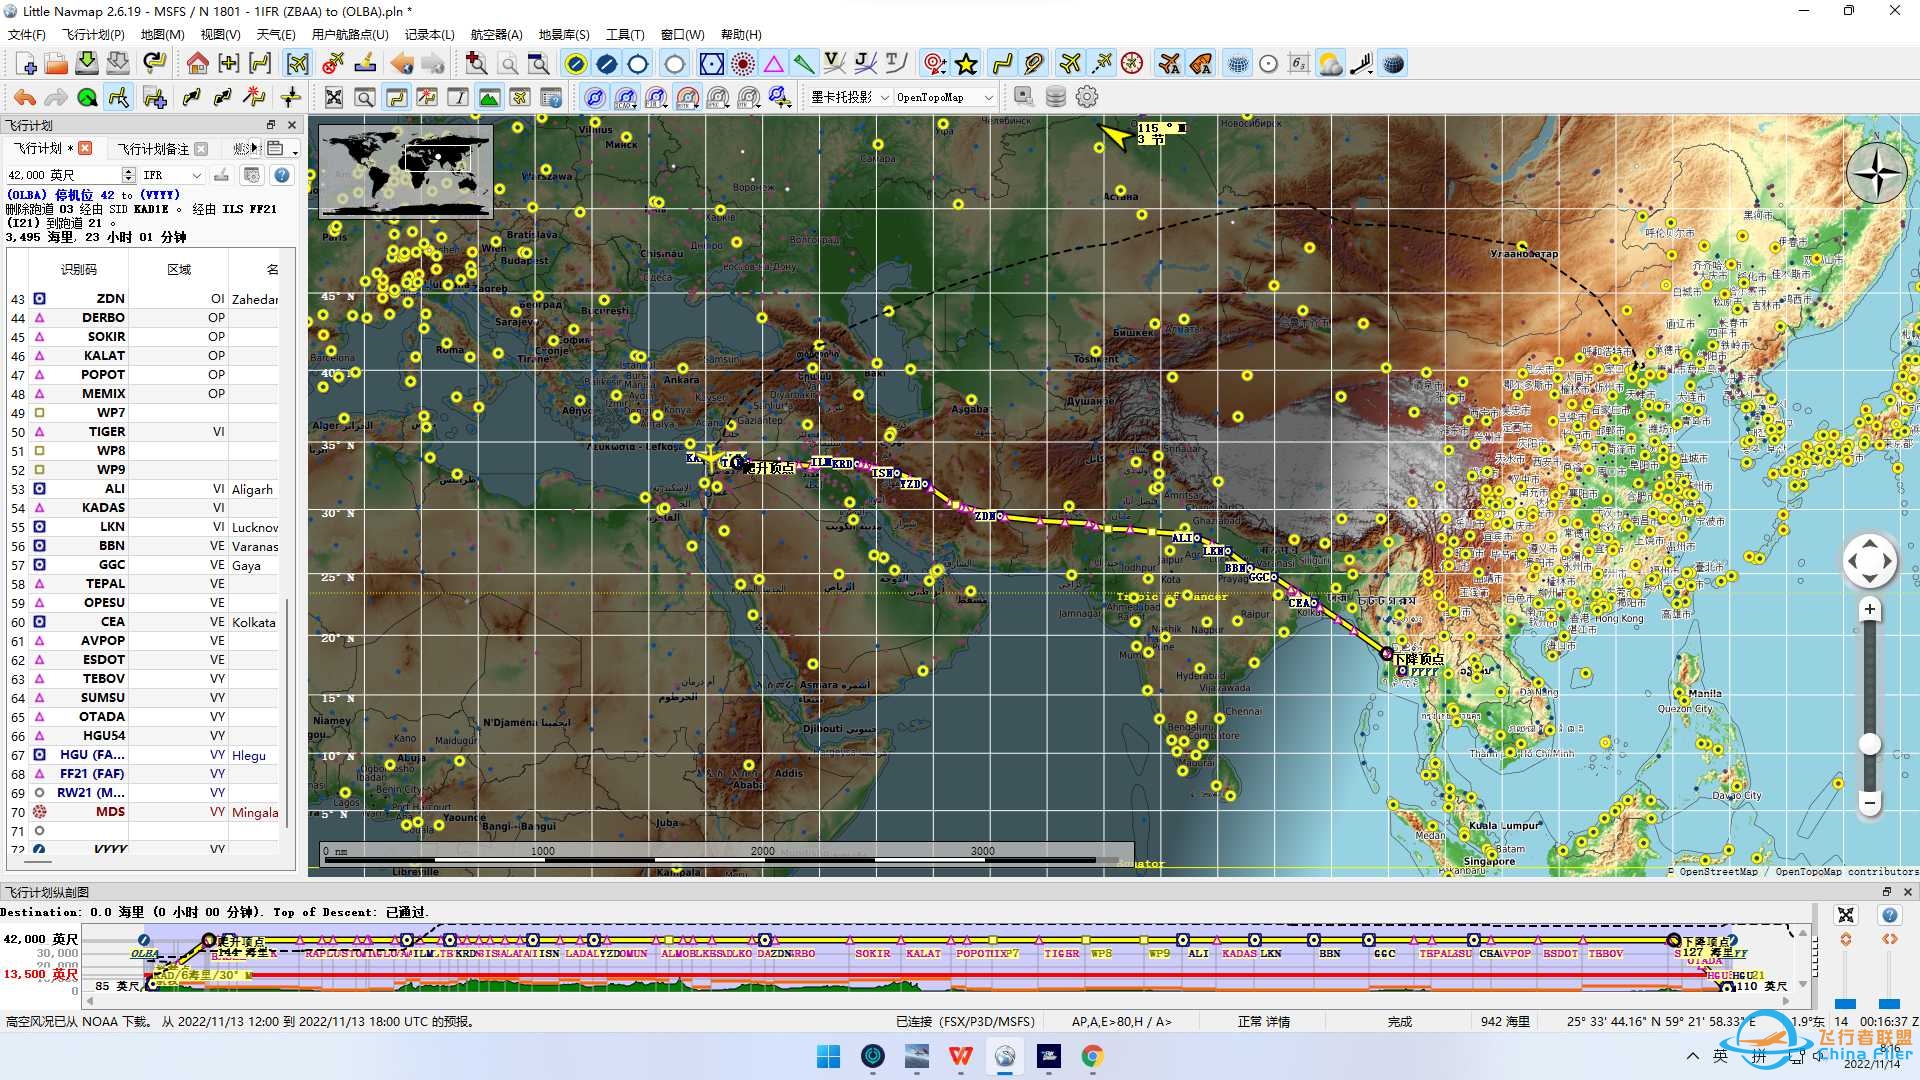This screenshot has width=1920, height=1080.
Task: Click the map zoom in plus button
Action: 1869,610
